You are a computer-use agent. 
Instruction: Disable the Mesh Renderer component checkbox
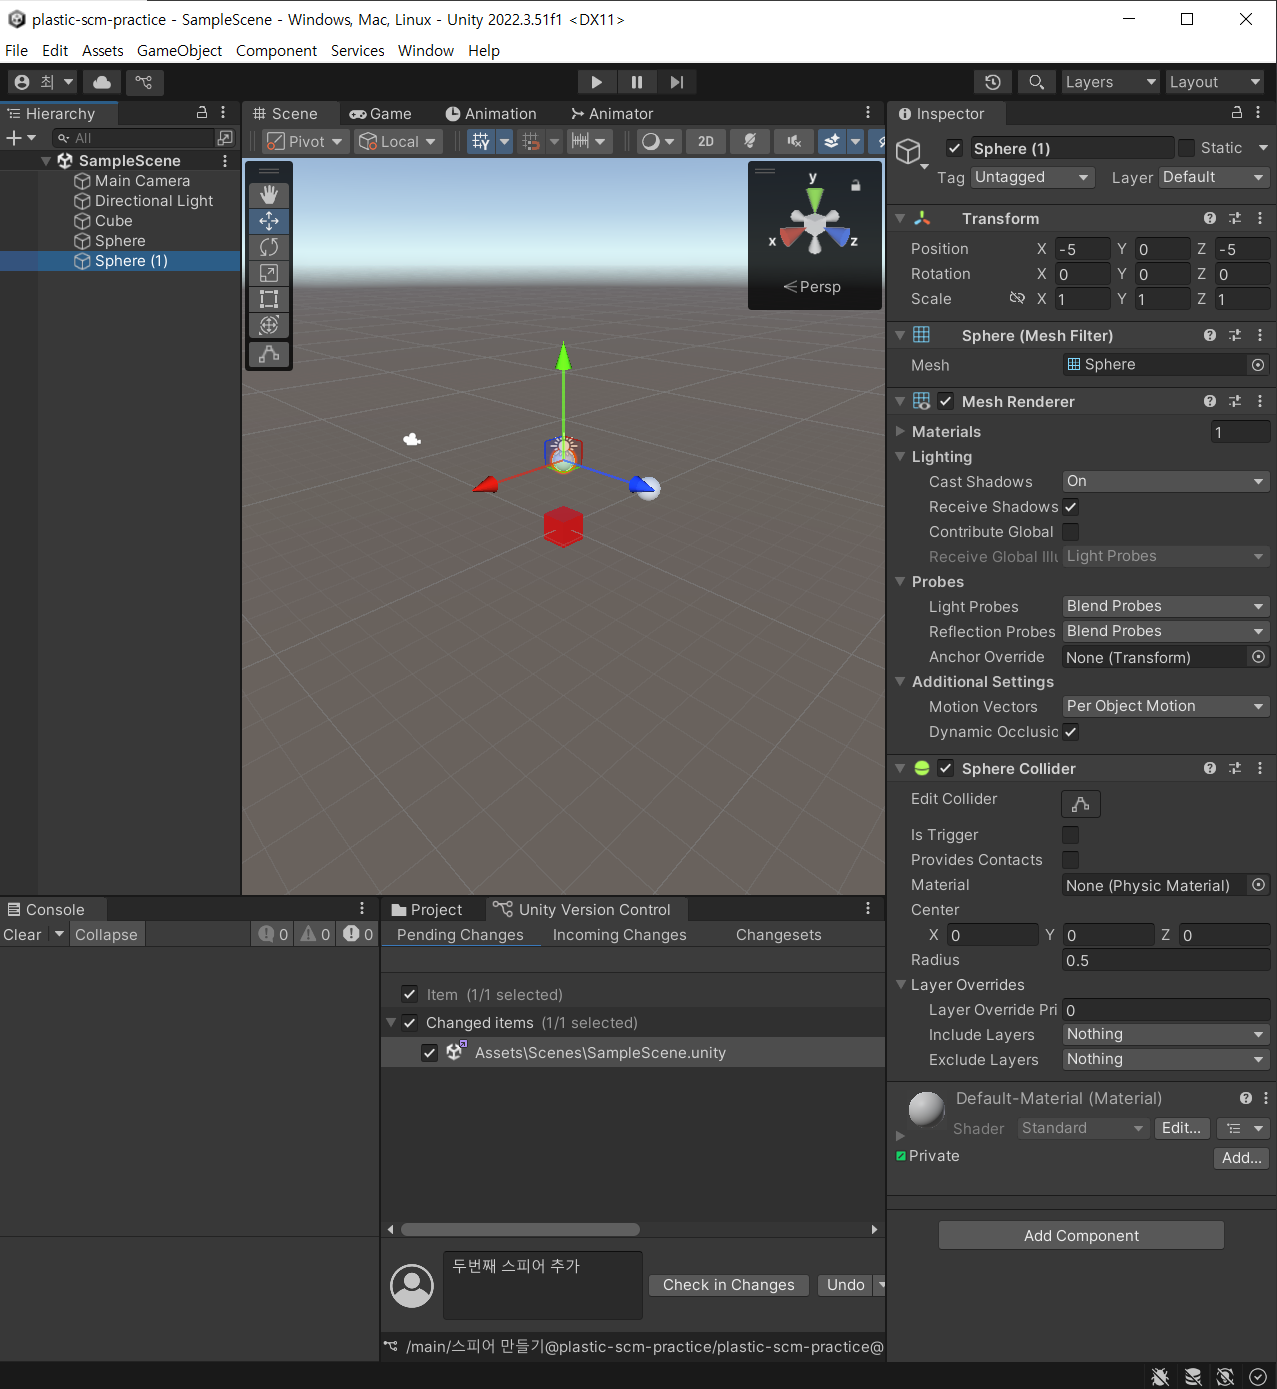(x=946, y=401)
